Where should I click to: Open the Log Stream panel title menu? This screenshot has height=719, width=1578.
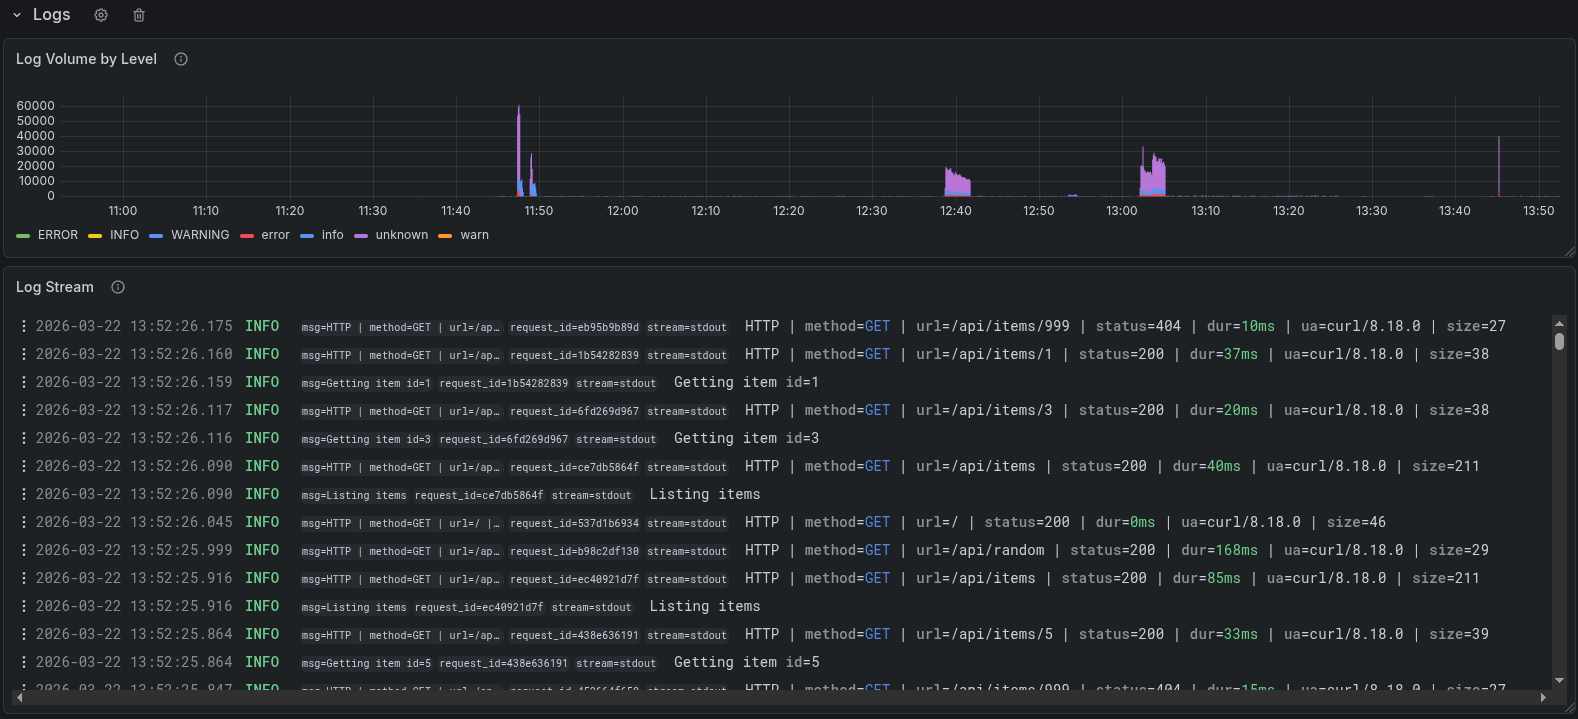point(55,287)
